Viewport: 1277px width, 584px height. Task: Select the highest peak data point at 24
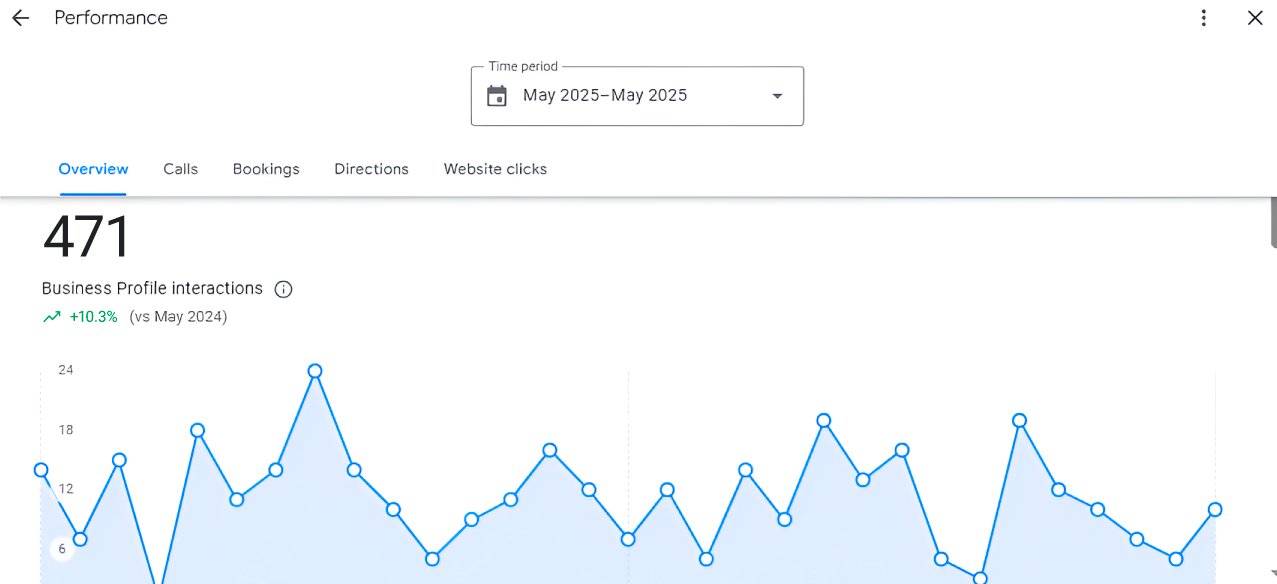tap(315, 371)
